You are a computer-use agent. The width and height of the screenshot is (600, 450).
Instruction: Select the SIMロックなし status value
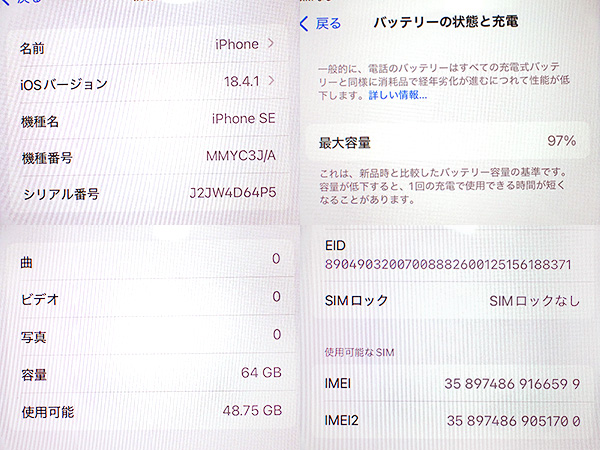(535, 301)
